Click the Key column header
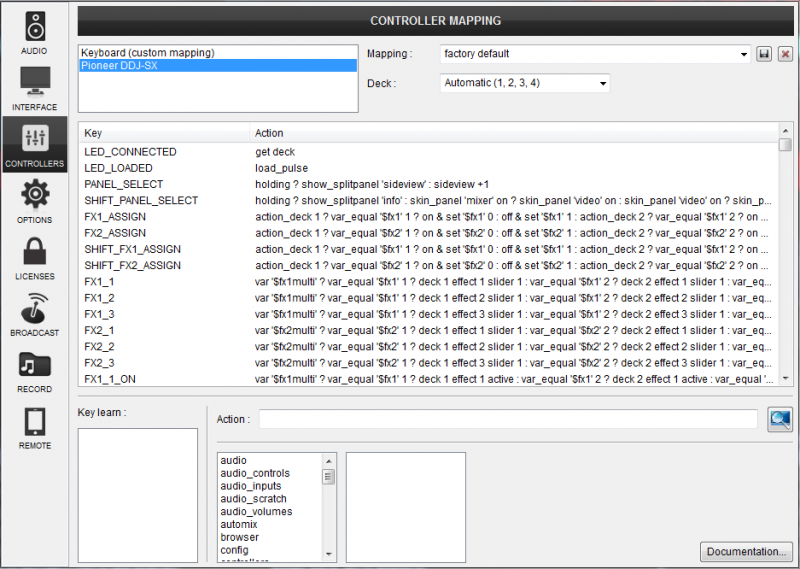800x569 pixels. pyautogui.click(x=164, y=133)
